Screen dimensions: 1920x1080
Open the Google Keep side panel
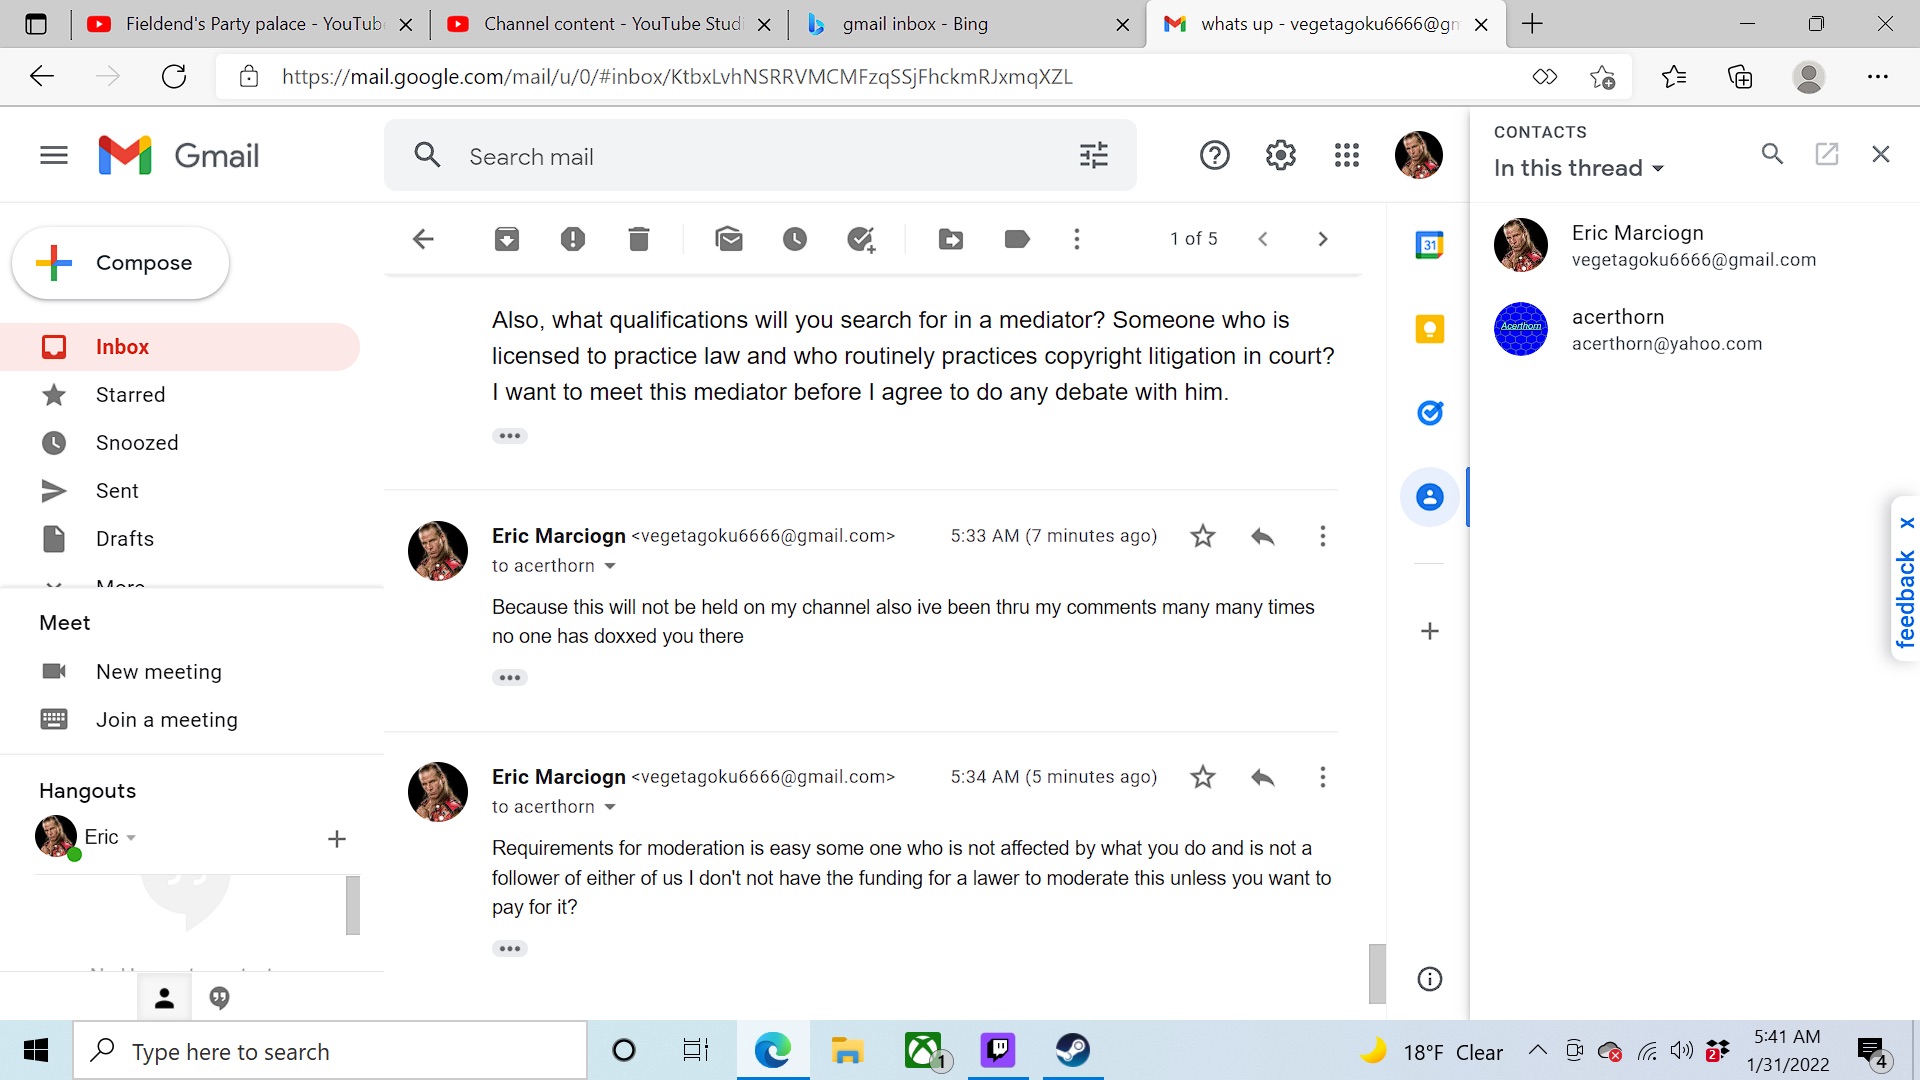click(x=1430, y=329)
